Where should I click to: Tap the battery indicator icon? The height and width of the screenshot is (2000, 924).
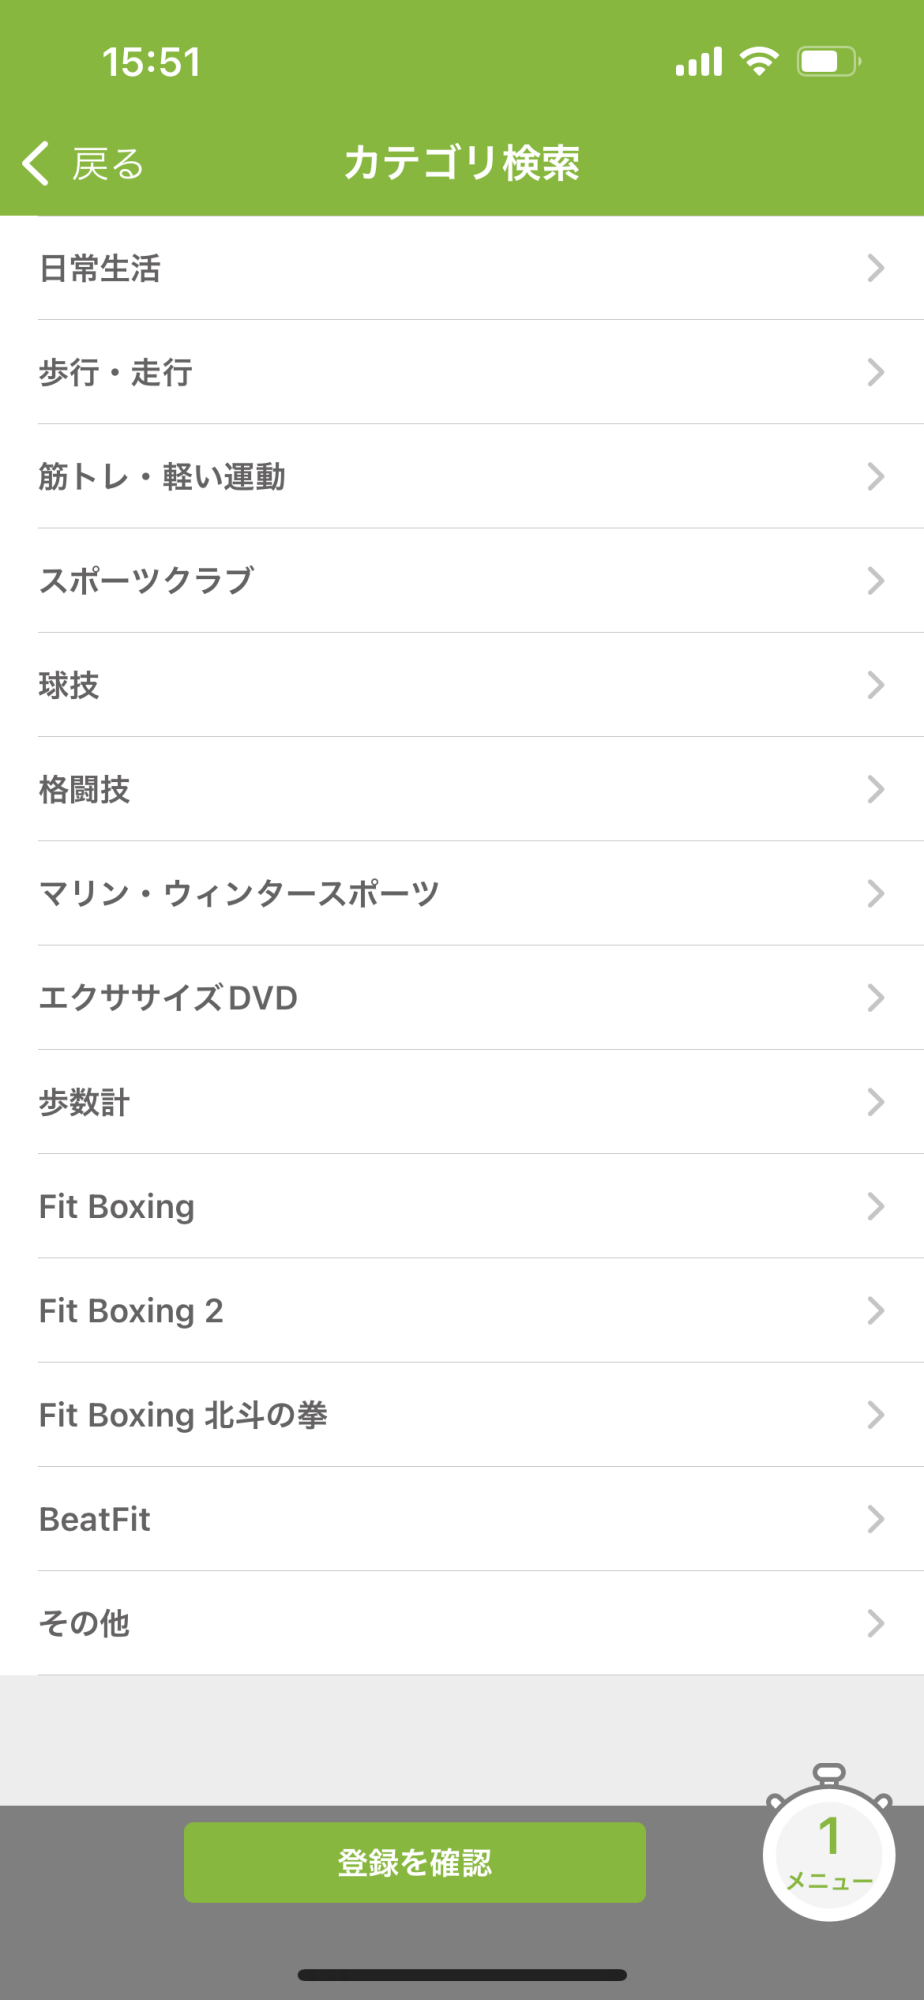pyautogui.click(x=829, y=62)
